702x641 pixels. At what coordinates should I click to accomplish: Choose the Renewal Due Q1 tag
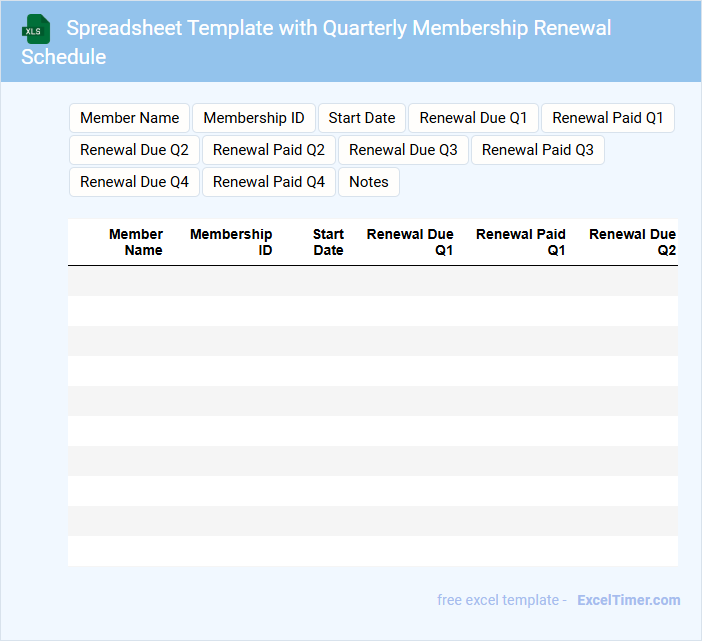pos(473,118)
